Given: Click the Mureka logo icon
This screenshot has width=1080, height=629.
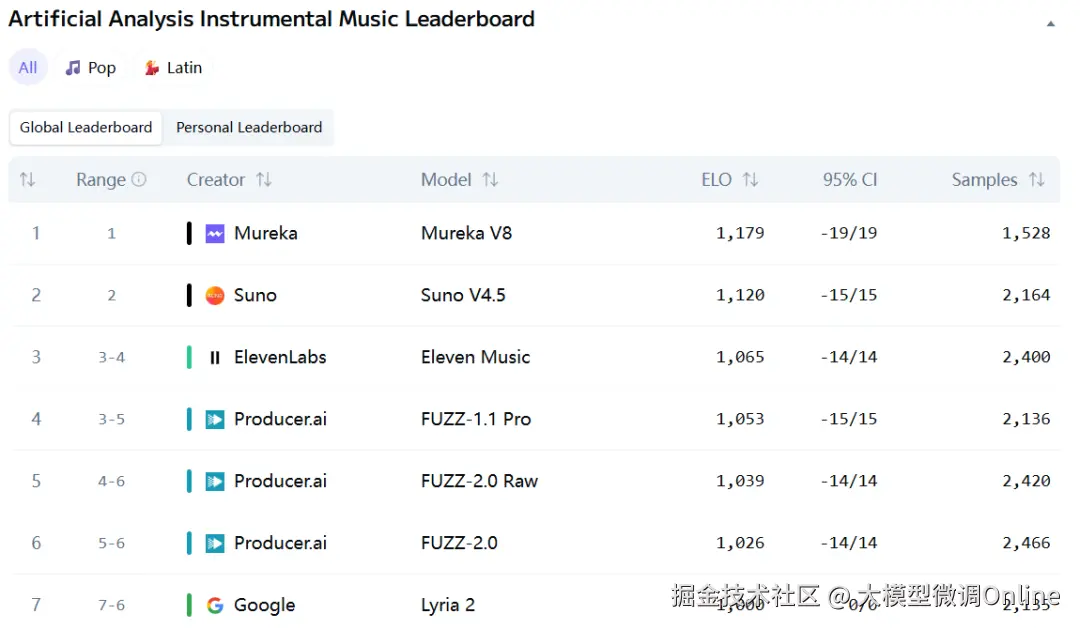Looking at the screenshot, I should click(215, 234).
